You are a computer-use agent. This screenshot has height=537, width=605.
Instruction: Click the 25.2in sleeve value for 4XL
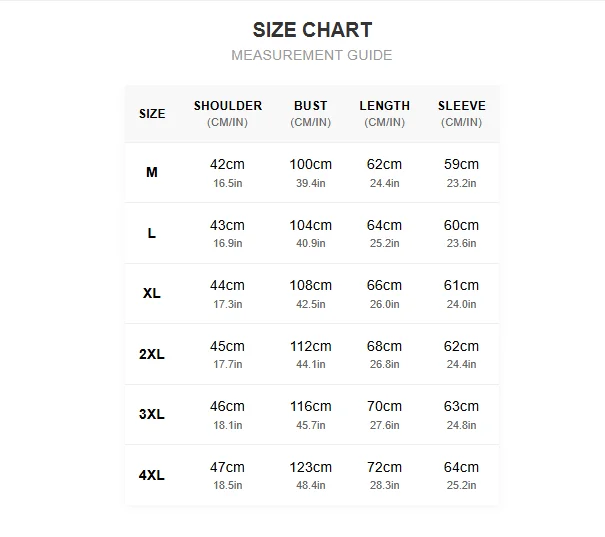461,485
